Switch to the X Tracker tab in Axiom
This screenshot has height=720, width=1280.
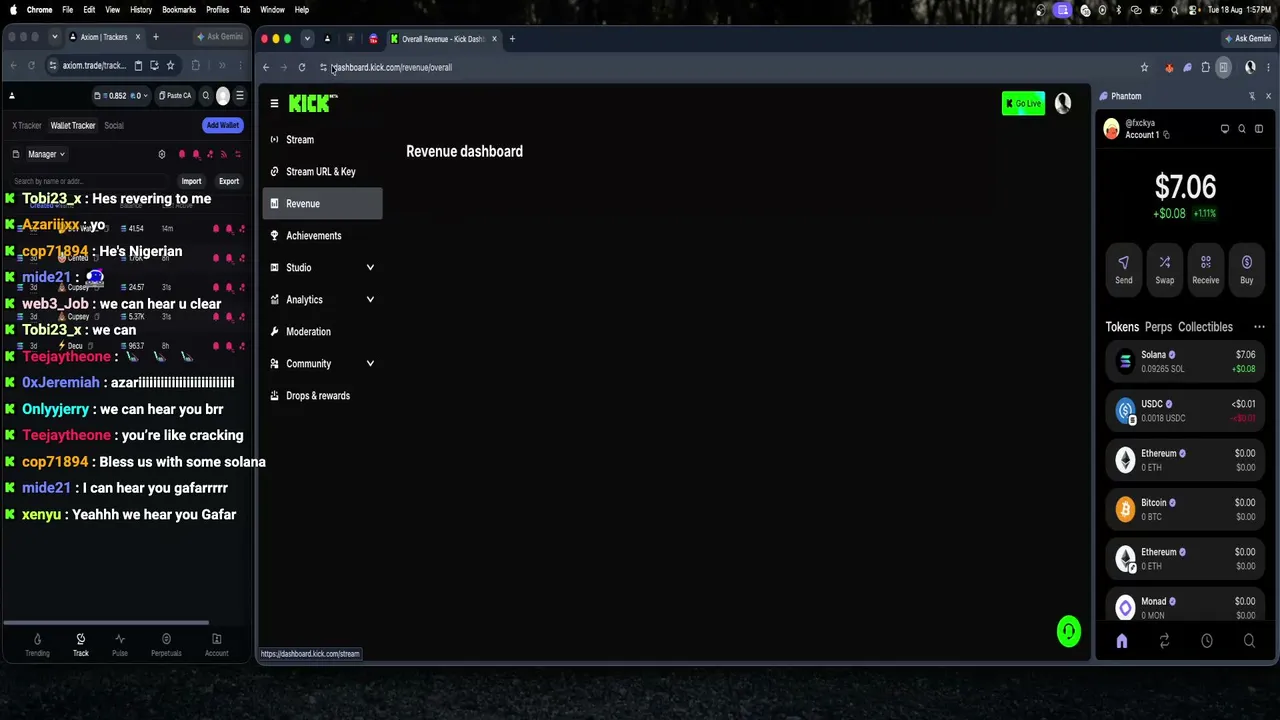coord(27,126)
